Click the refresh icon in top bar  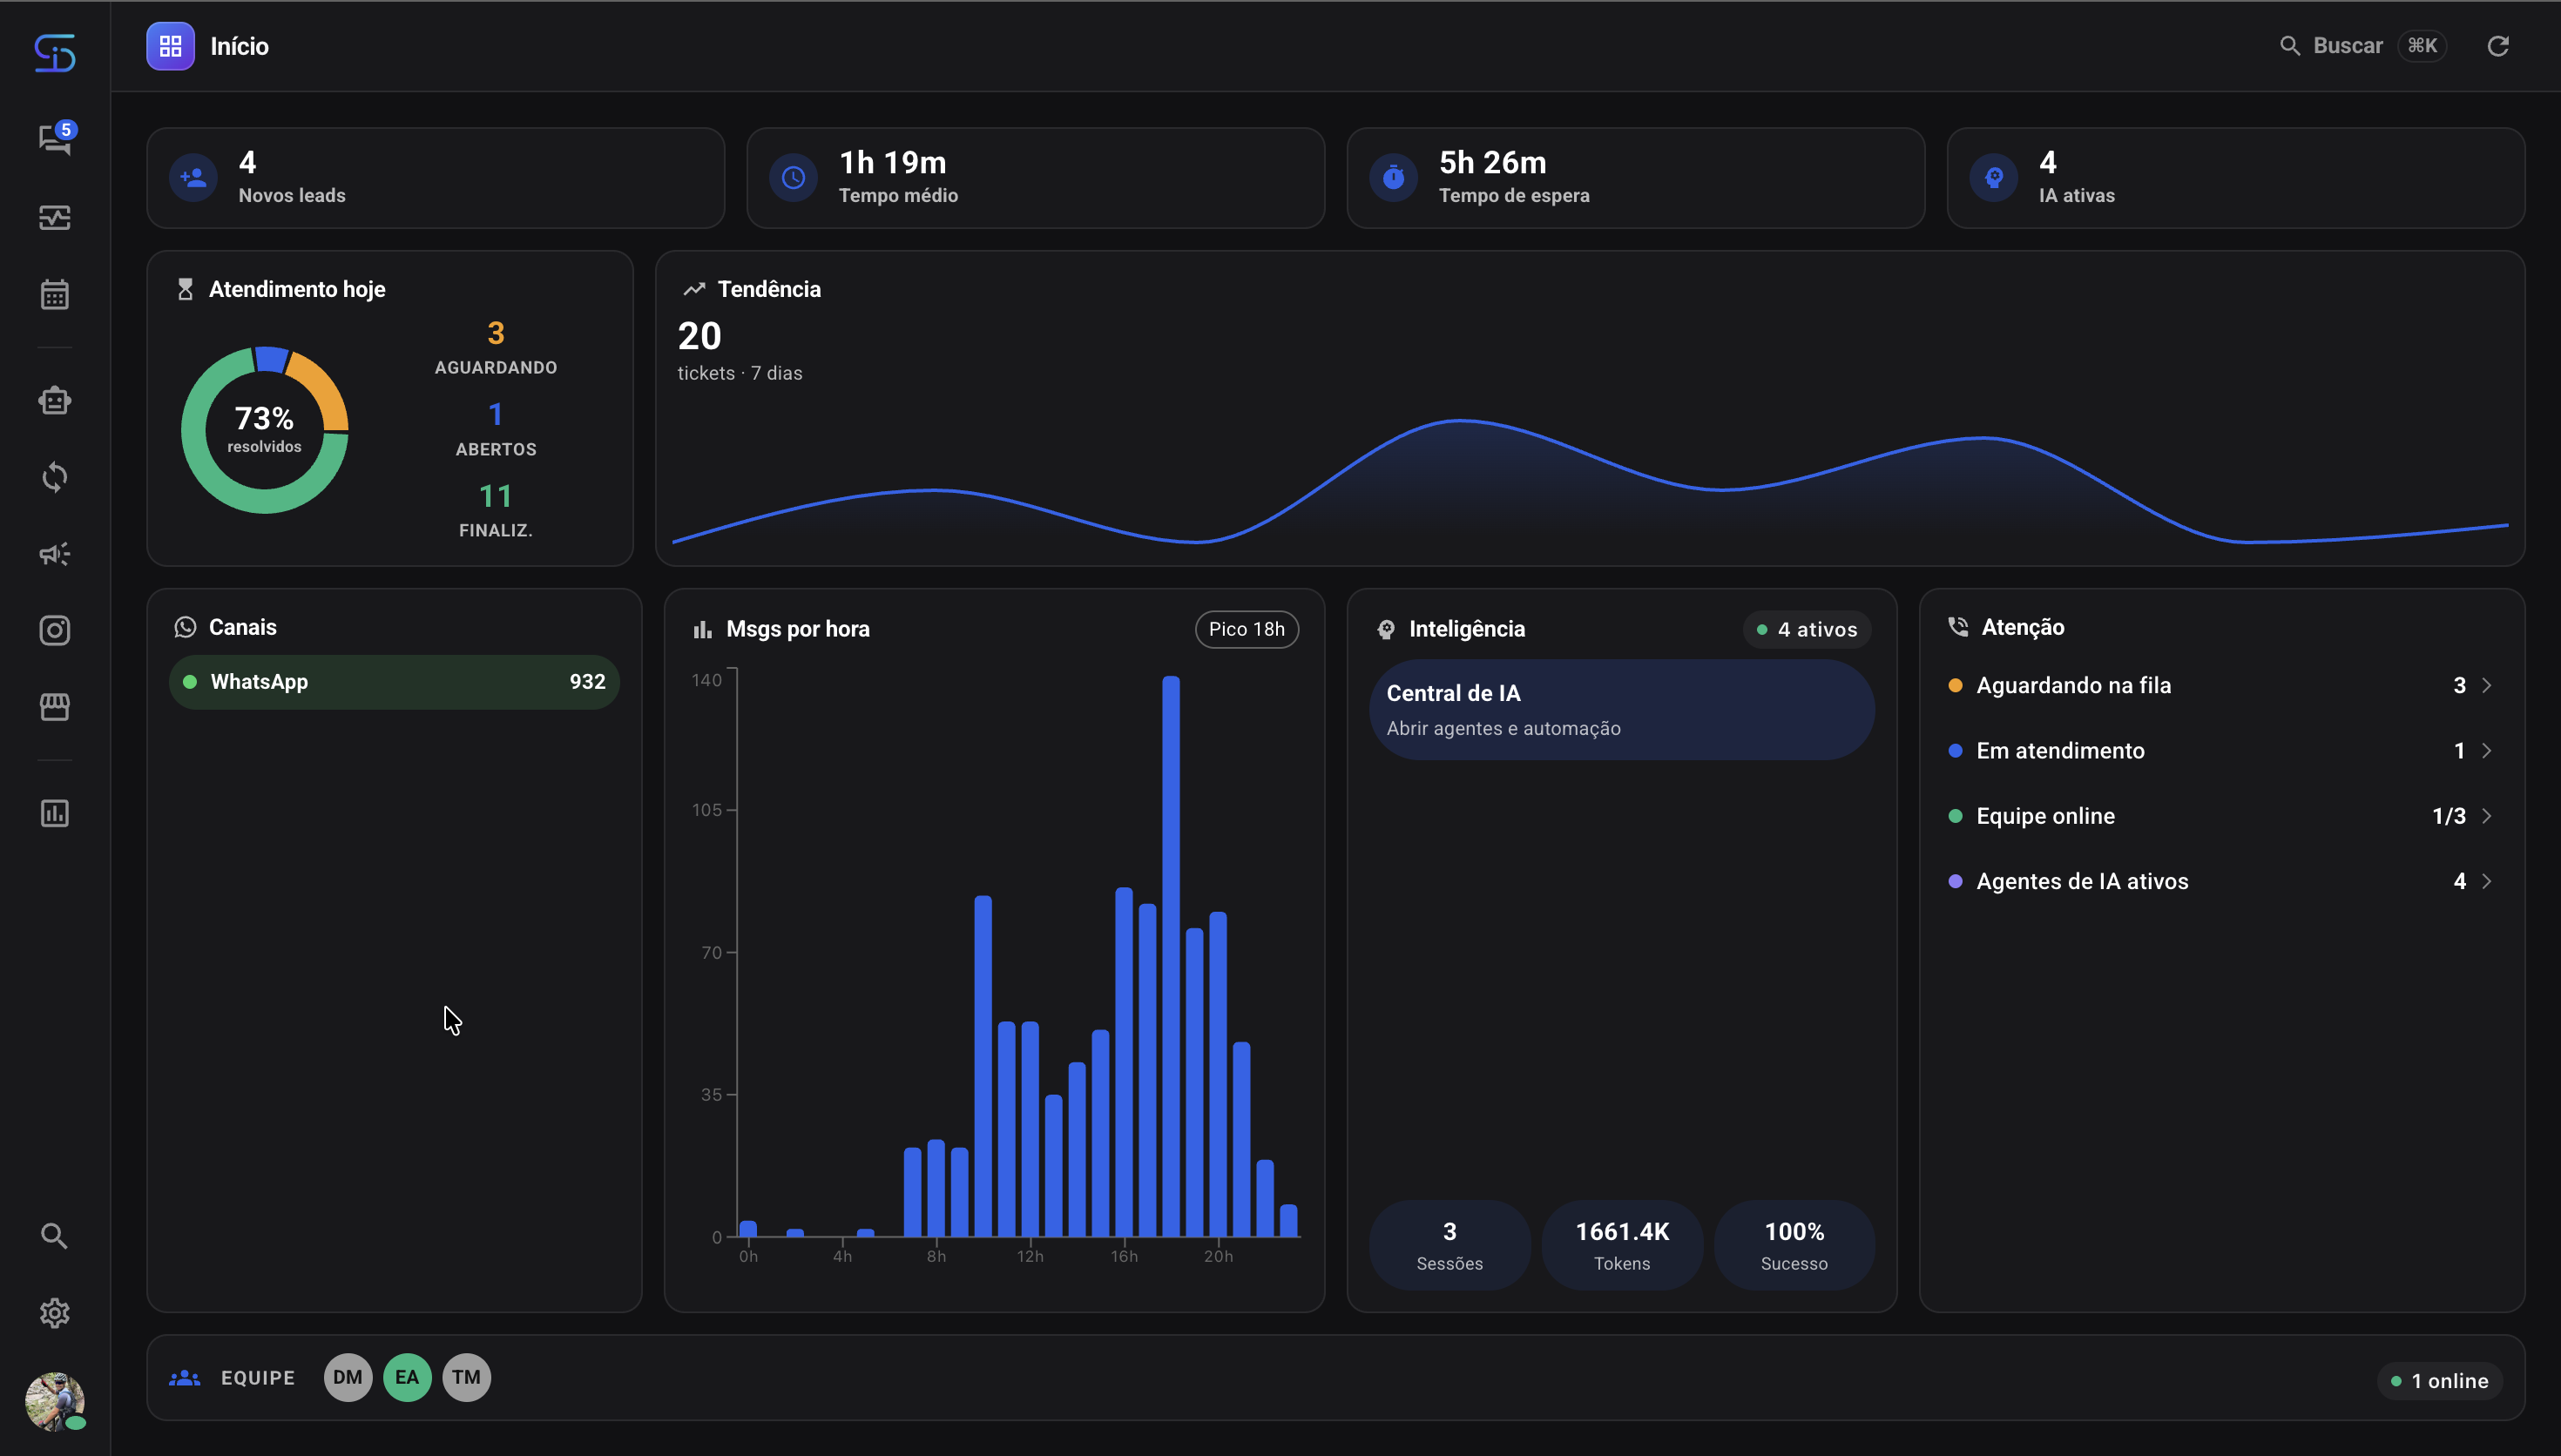pos(2498,46)
